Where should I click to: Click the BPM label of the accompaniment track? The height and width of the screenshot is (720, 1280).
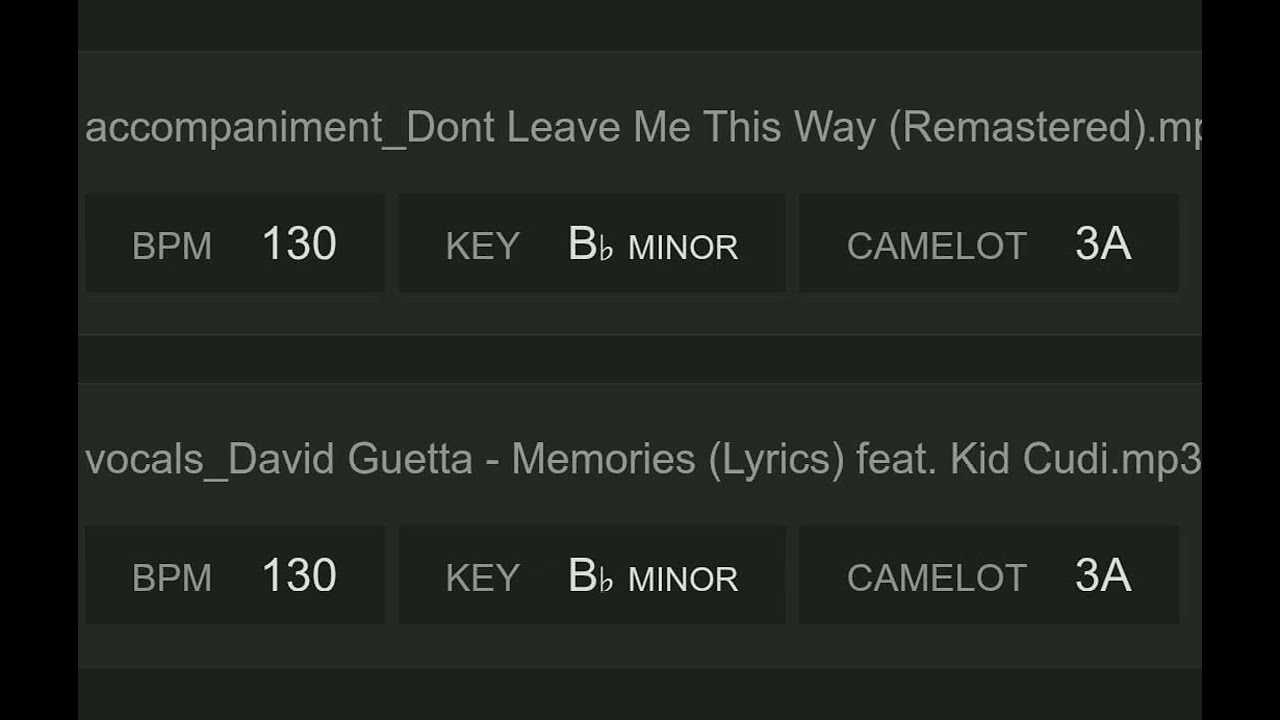pyautogui.click(x=172, y=246)
